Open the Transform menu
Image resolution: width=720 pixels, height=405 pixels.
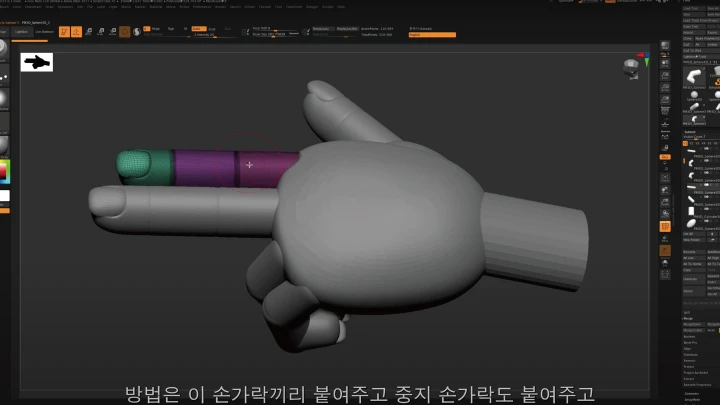(294, 7)
